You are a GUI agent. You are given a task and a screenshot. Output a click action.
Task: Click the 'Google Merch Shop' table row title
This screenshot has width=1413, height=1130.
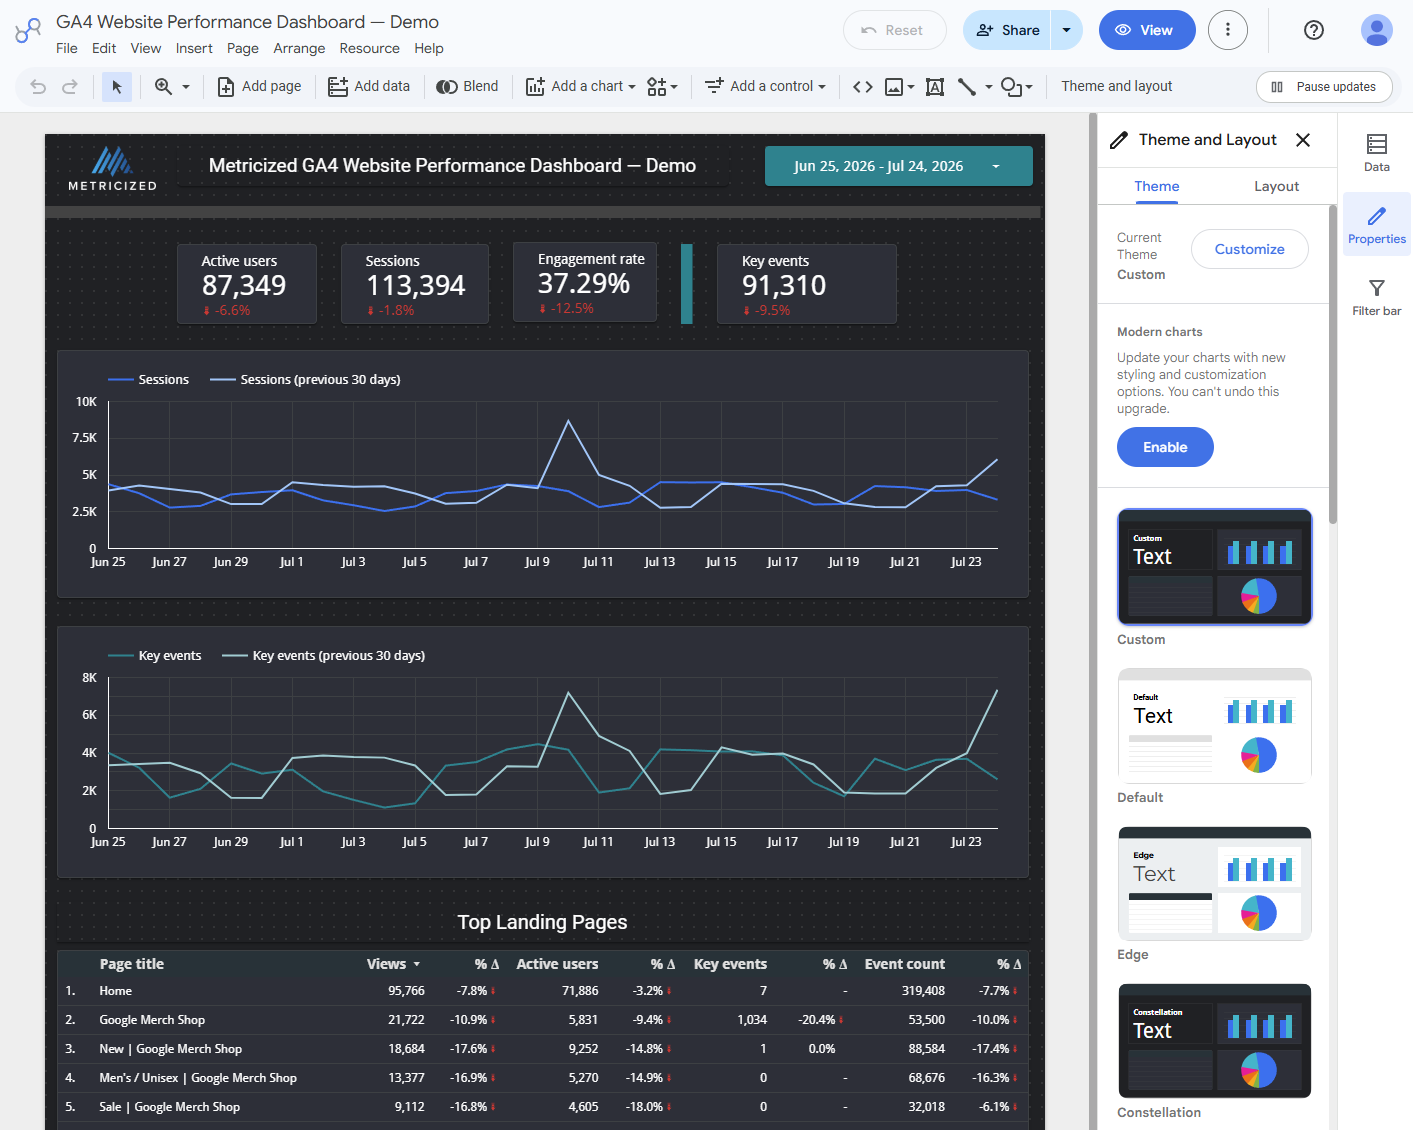pos(152,1020)
